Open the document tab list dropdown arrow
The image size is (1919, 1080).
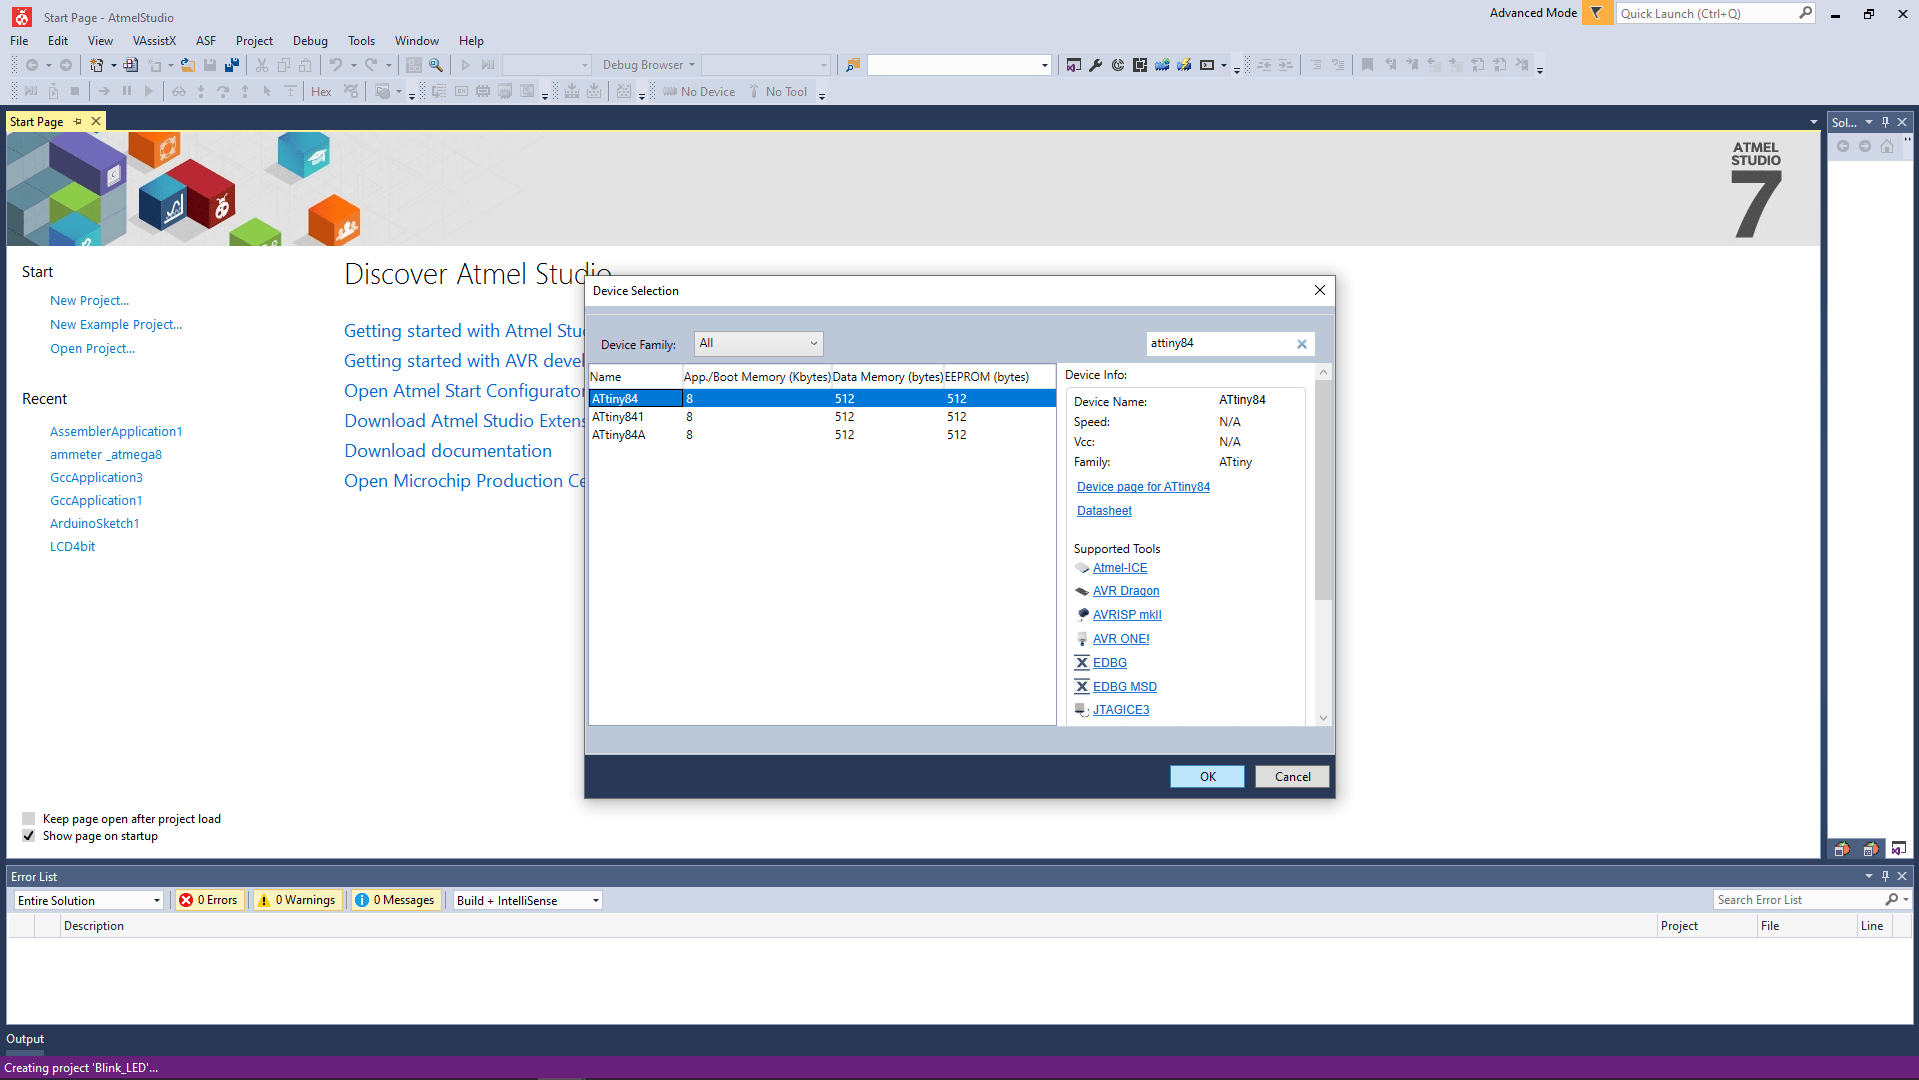coord(1813,122)
